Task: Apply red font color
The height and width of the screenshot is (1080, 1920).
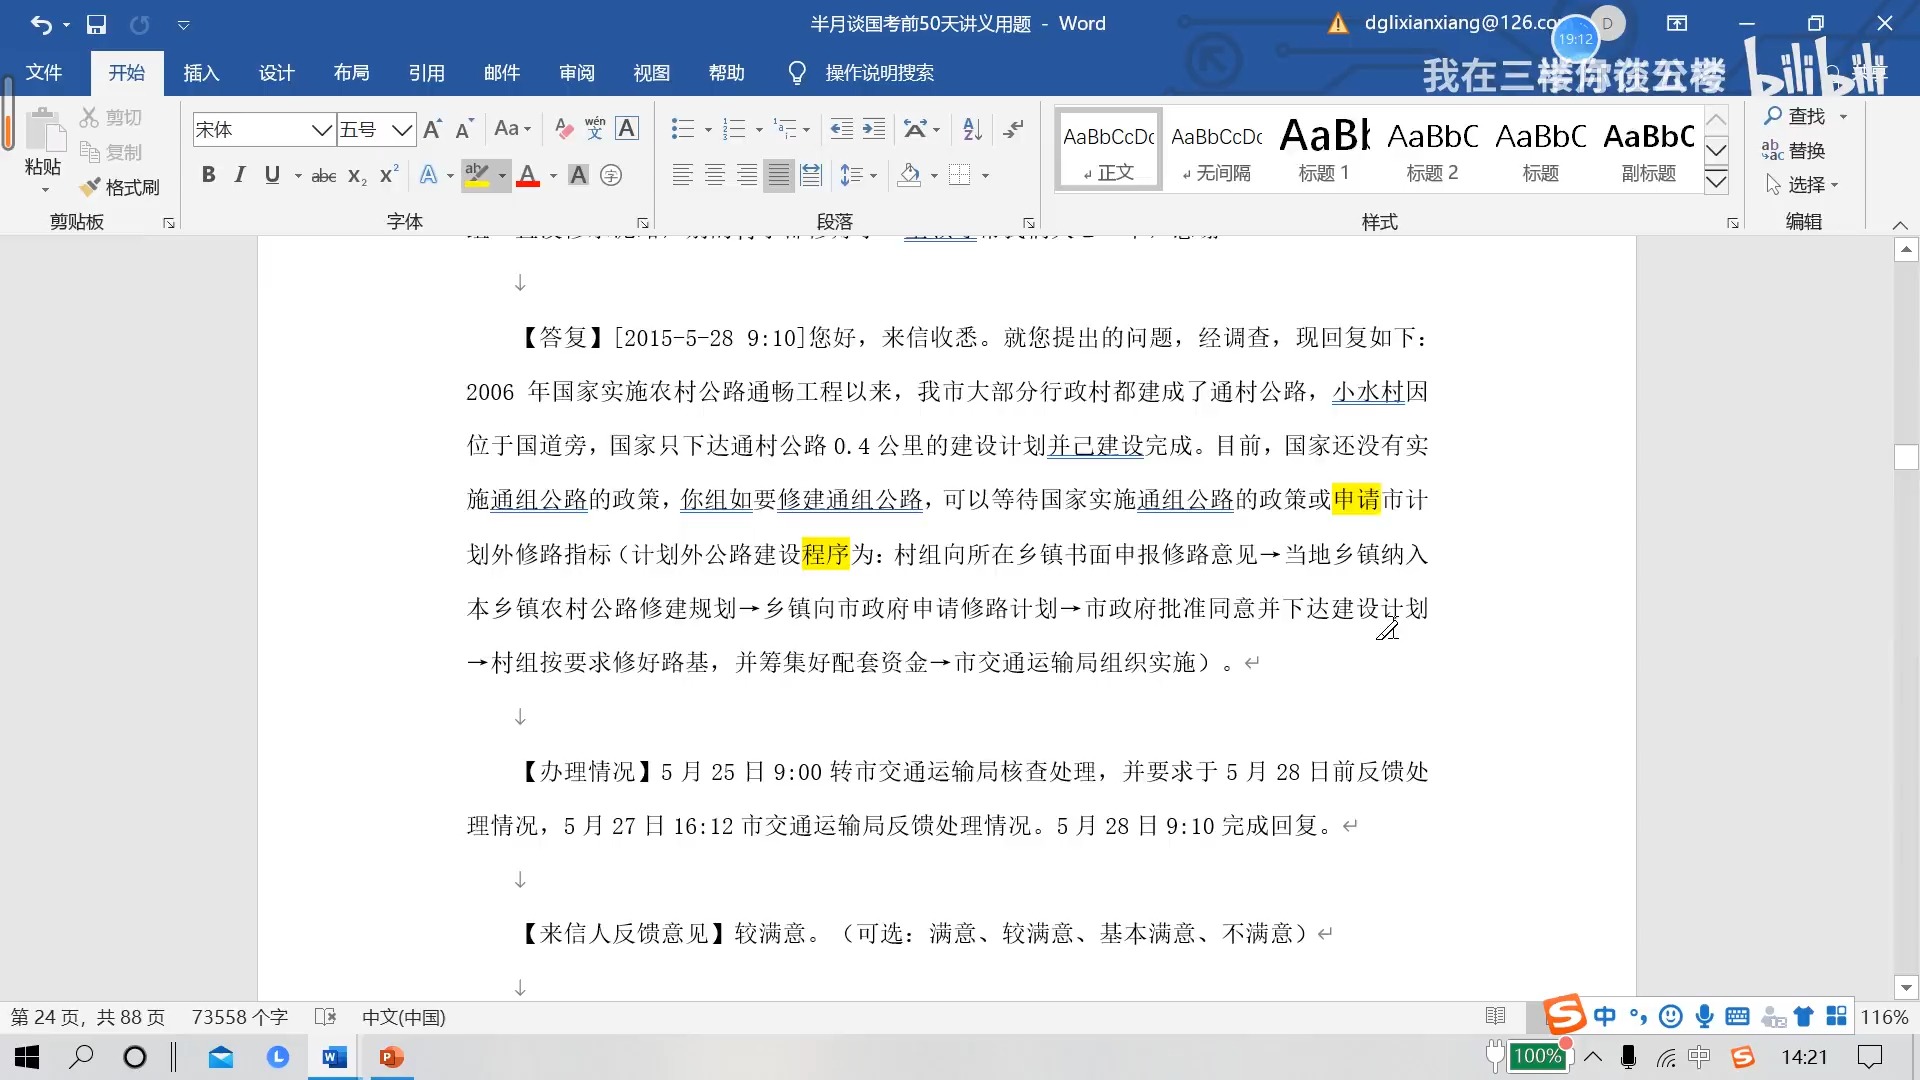Action: click(528, 175)
